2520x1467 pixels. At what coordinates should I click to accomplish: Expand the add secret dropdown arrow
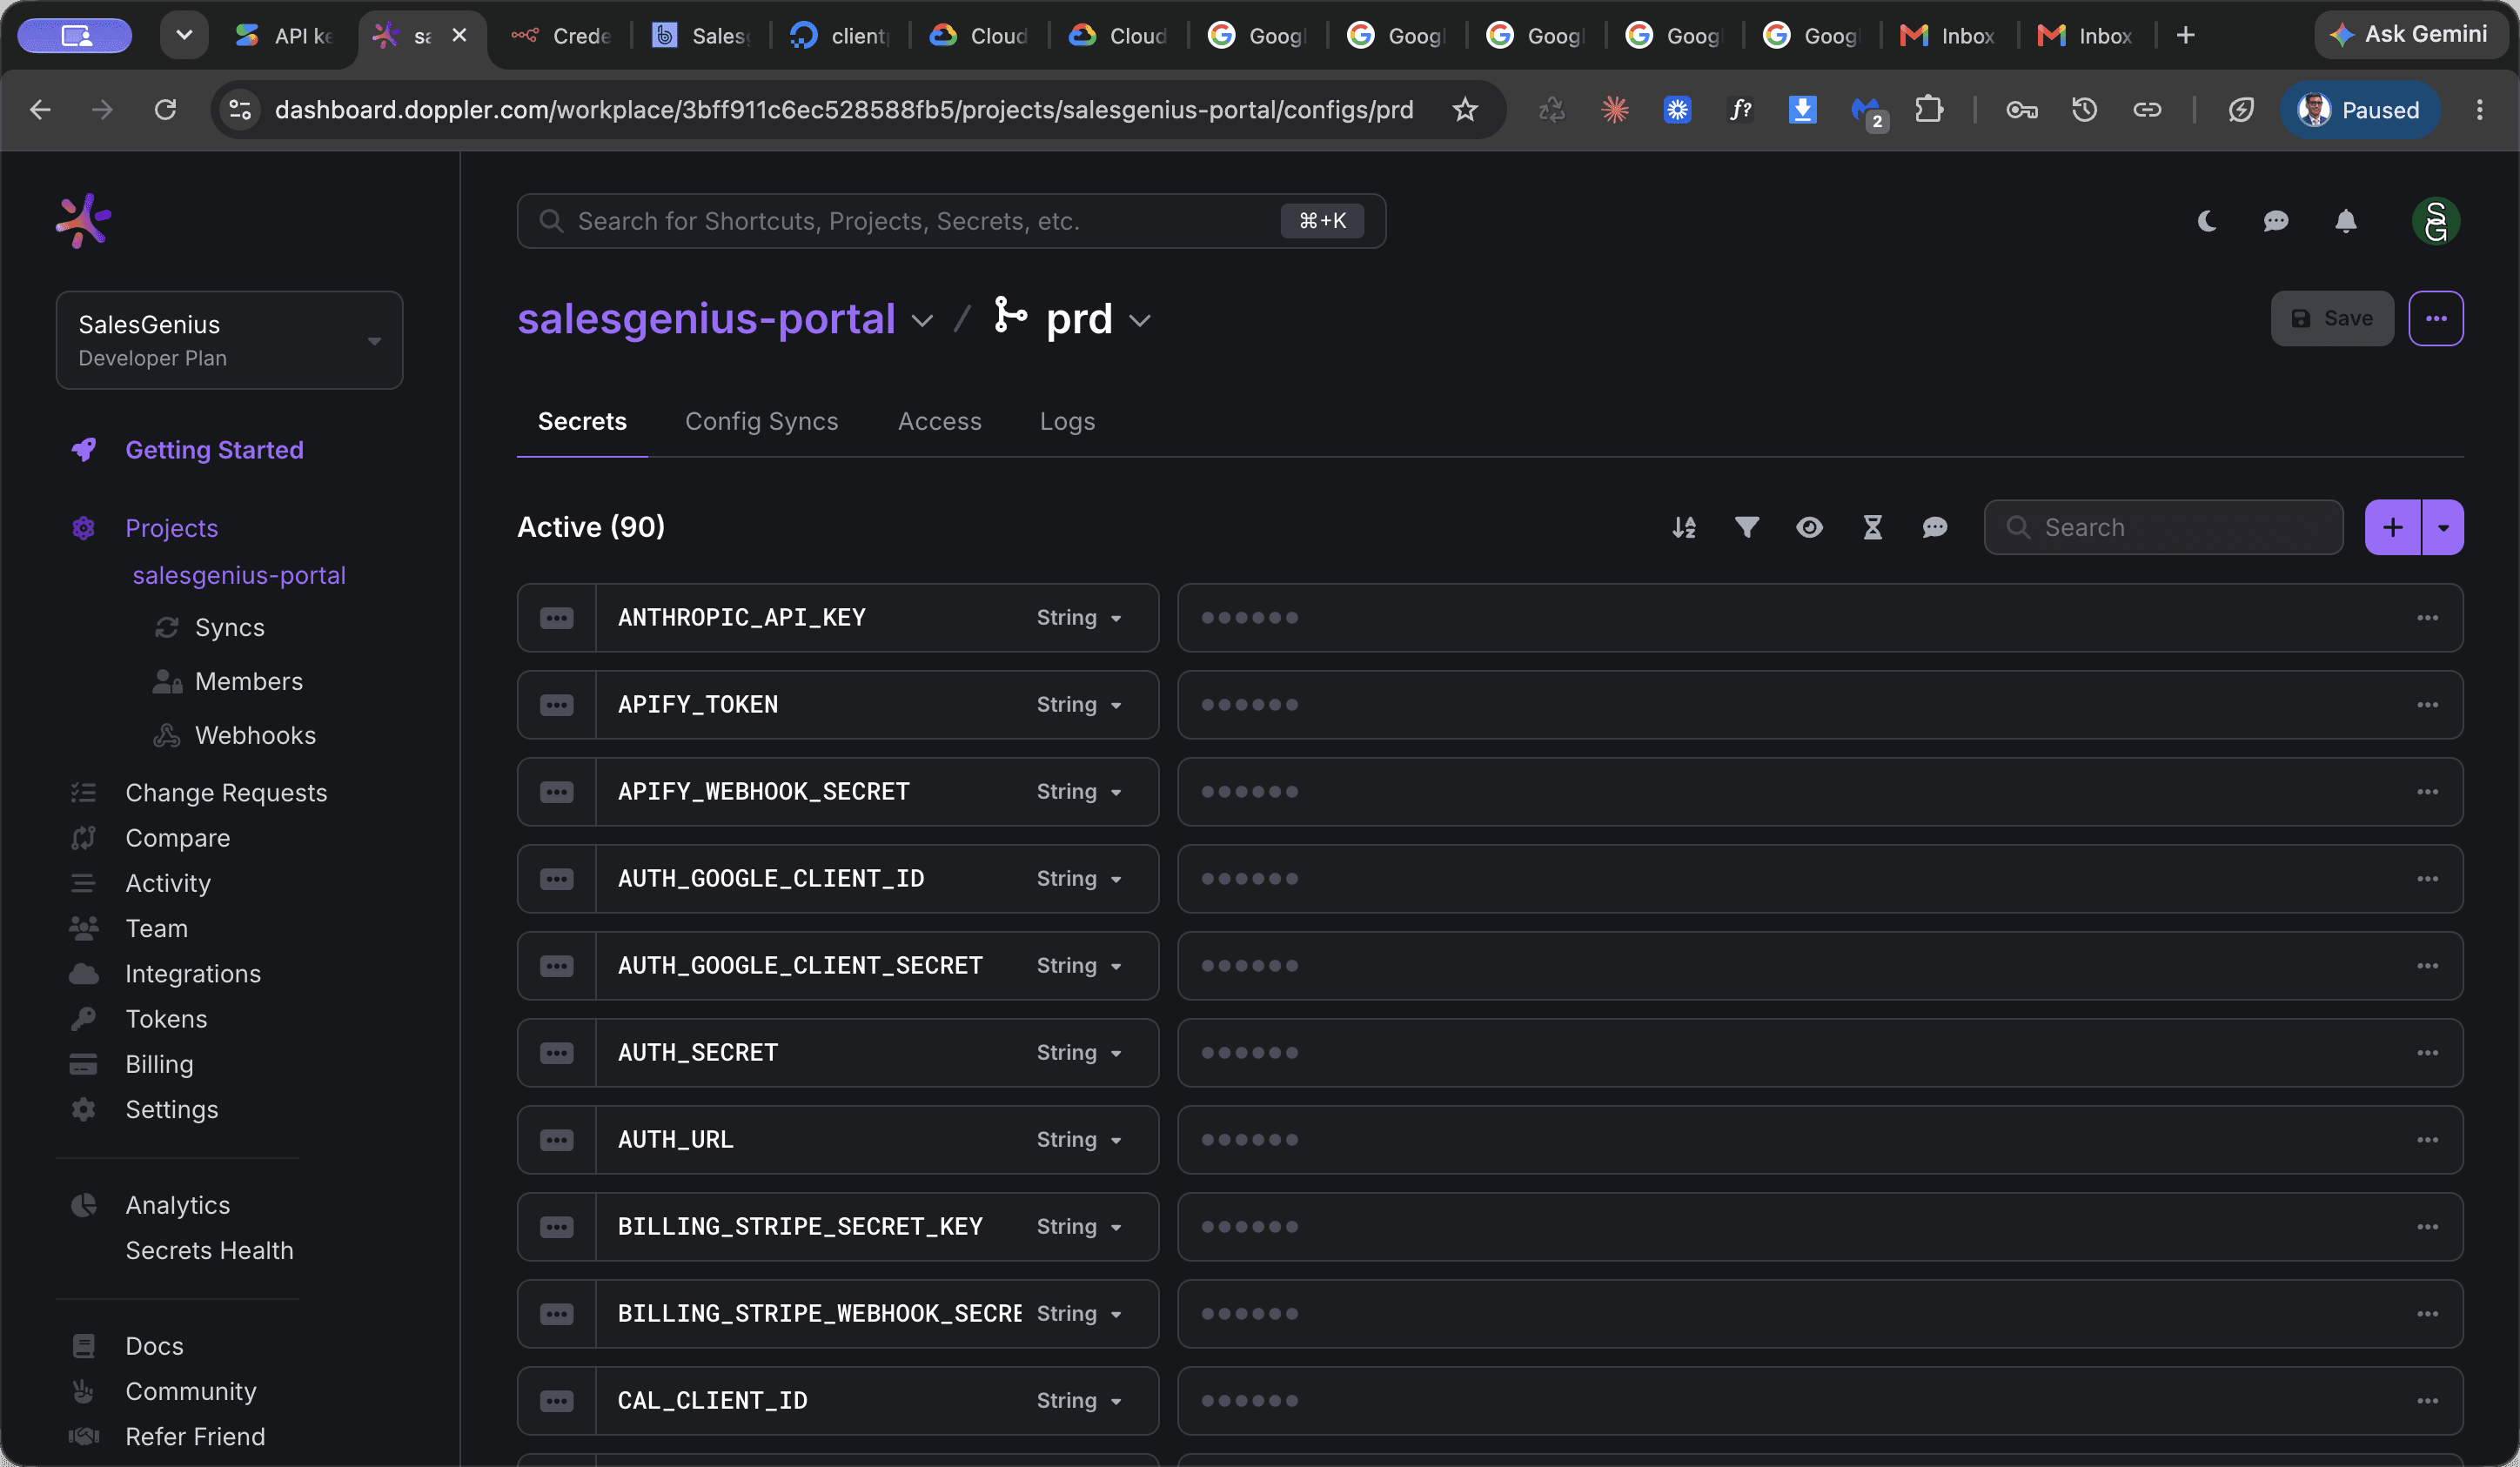(2443, 527)
